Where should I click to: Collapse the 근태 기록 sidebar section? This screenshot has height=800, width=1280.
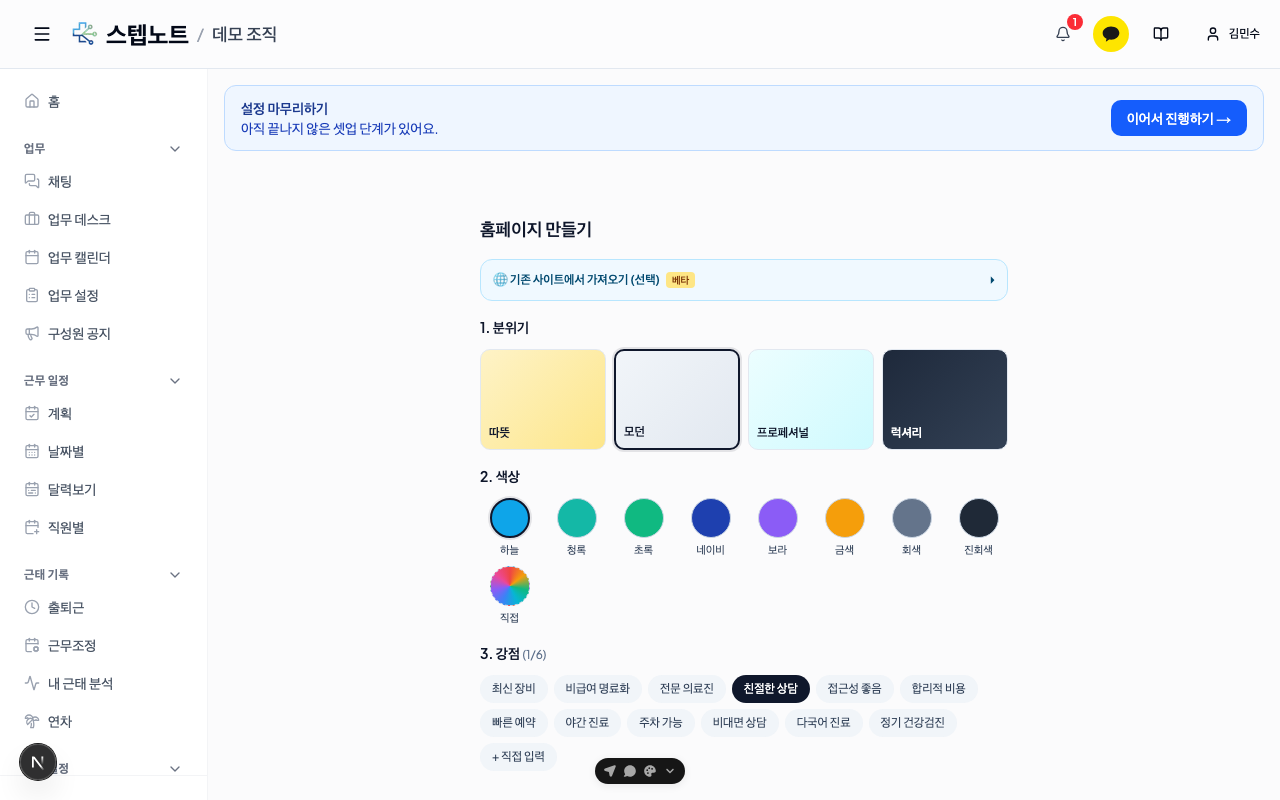(175, 575)
